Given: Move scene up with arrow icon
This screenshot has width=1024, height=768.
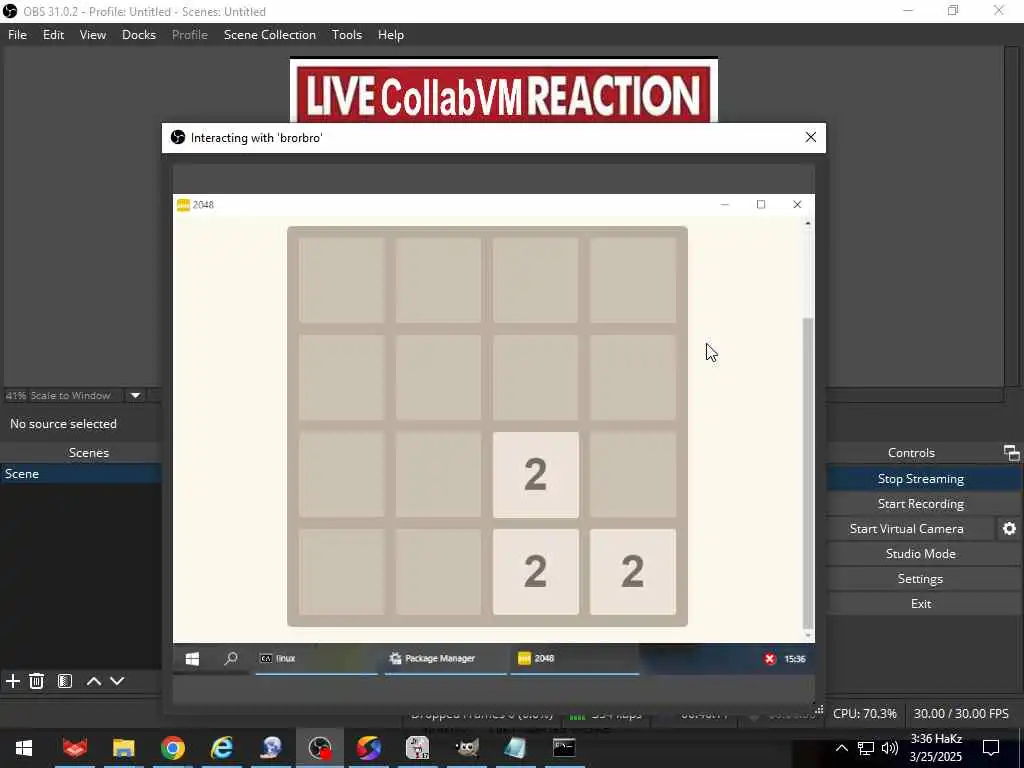Looking at the screenshot, I should [x=93, y=681].
